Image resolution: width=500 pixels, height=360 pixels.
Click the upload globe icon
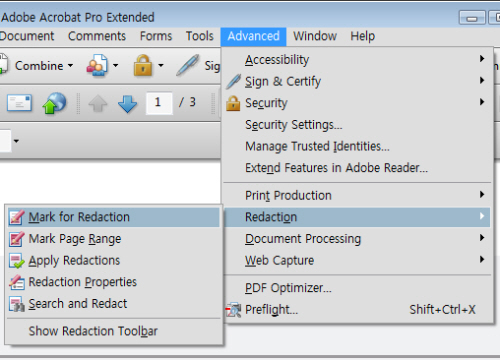pos(54,103)
